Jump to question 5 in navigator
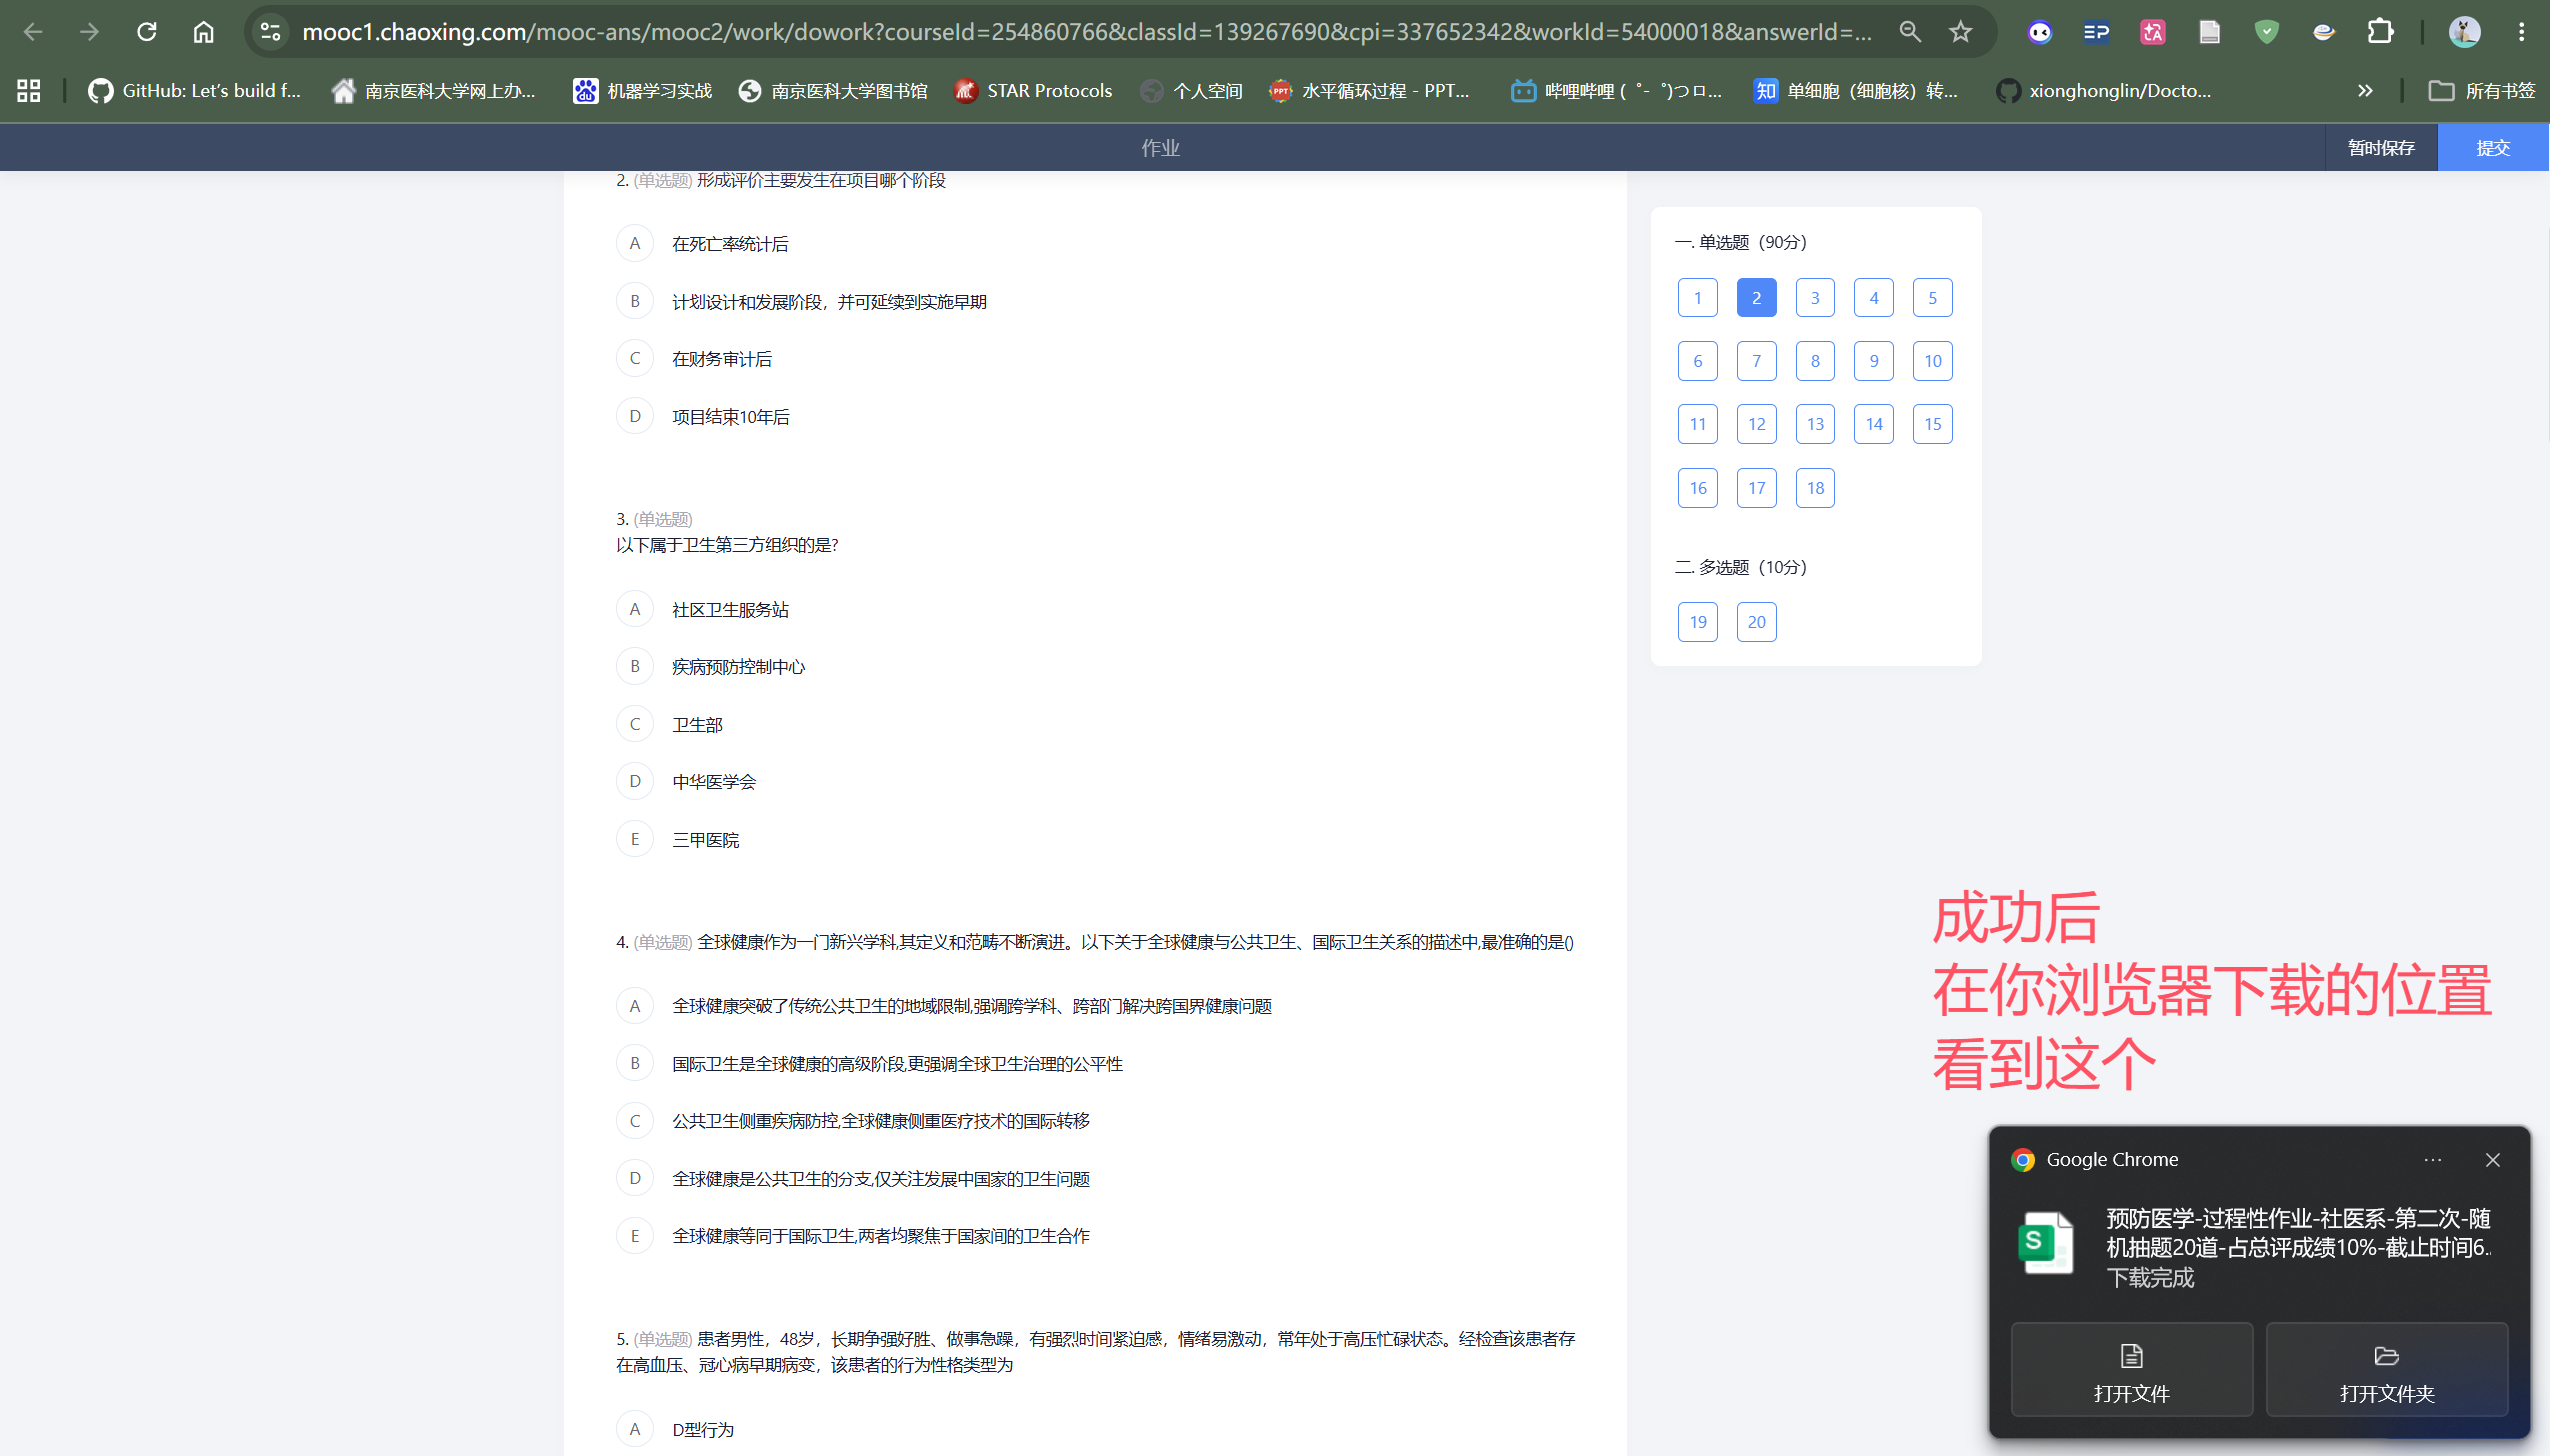 (x=1933, y=298)
